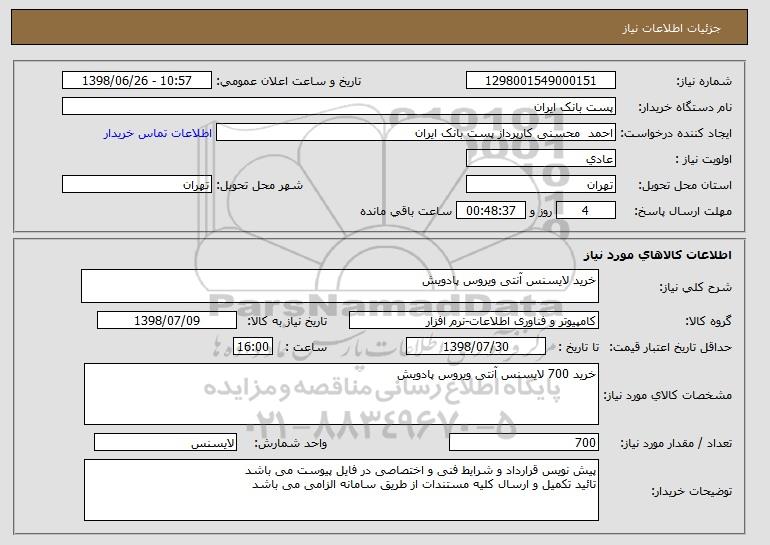Click the general description box خرید لایسنس آنتی ویروس پادویش

(340, 286)
